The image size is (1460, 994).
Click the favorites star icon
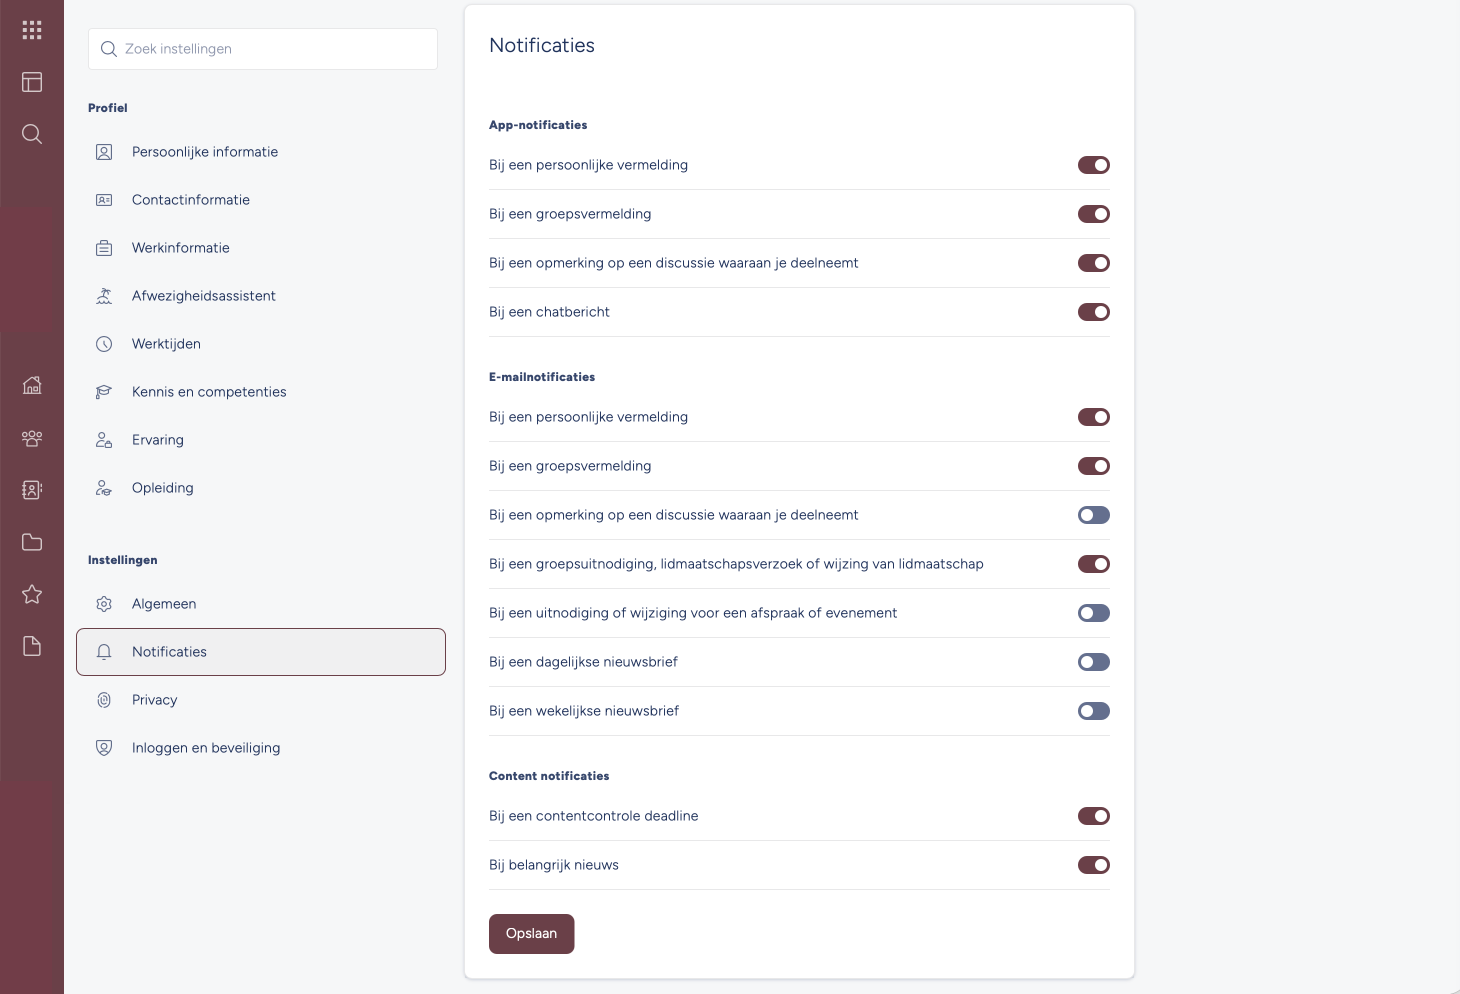tap(32, 594)
